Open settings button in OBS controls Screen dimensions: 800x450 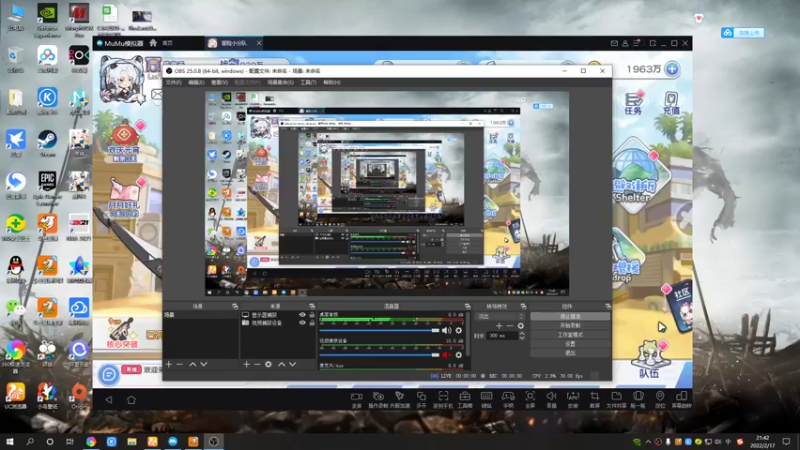570,344
